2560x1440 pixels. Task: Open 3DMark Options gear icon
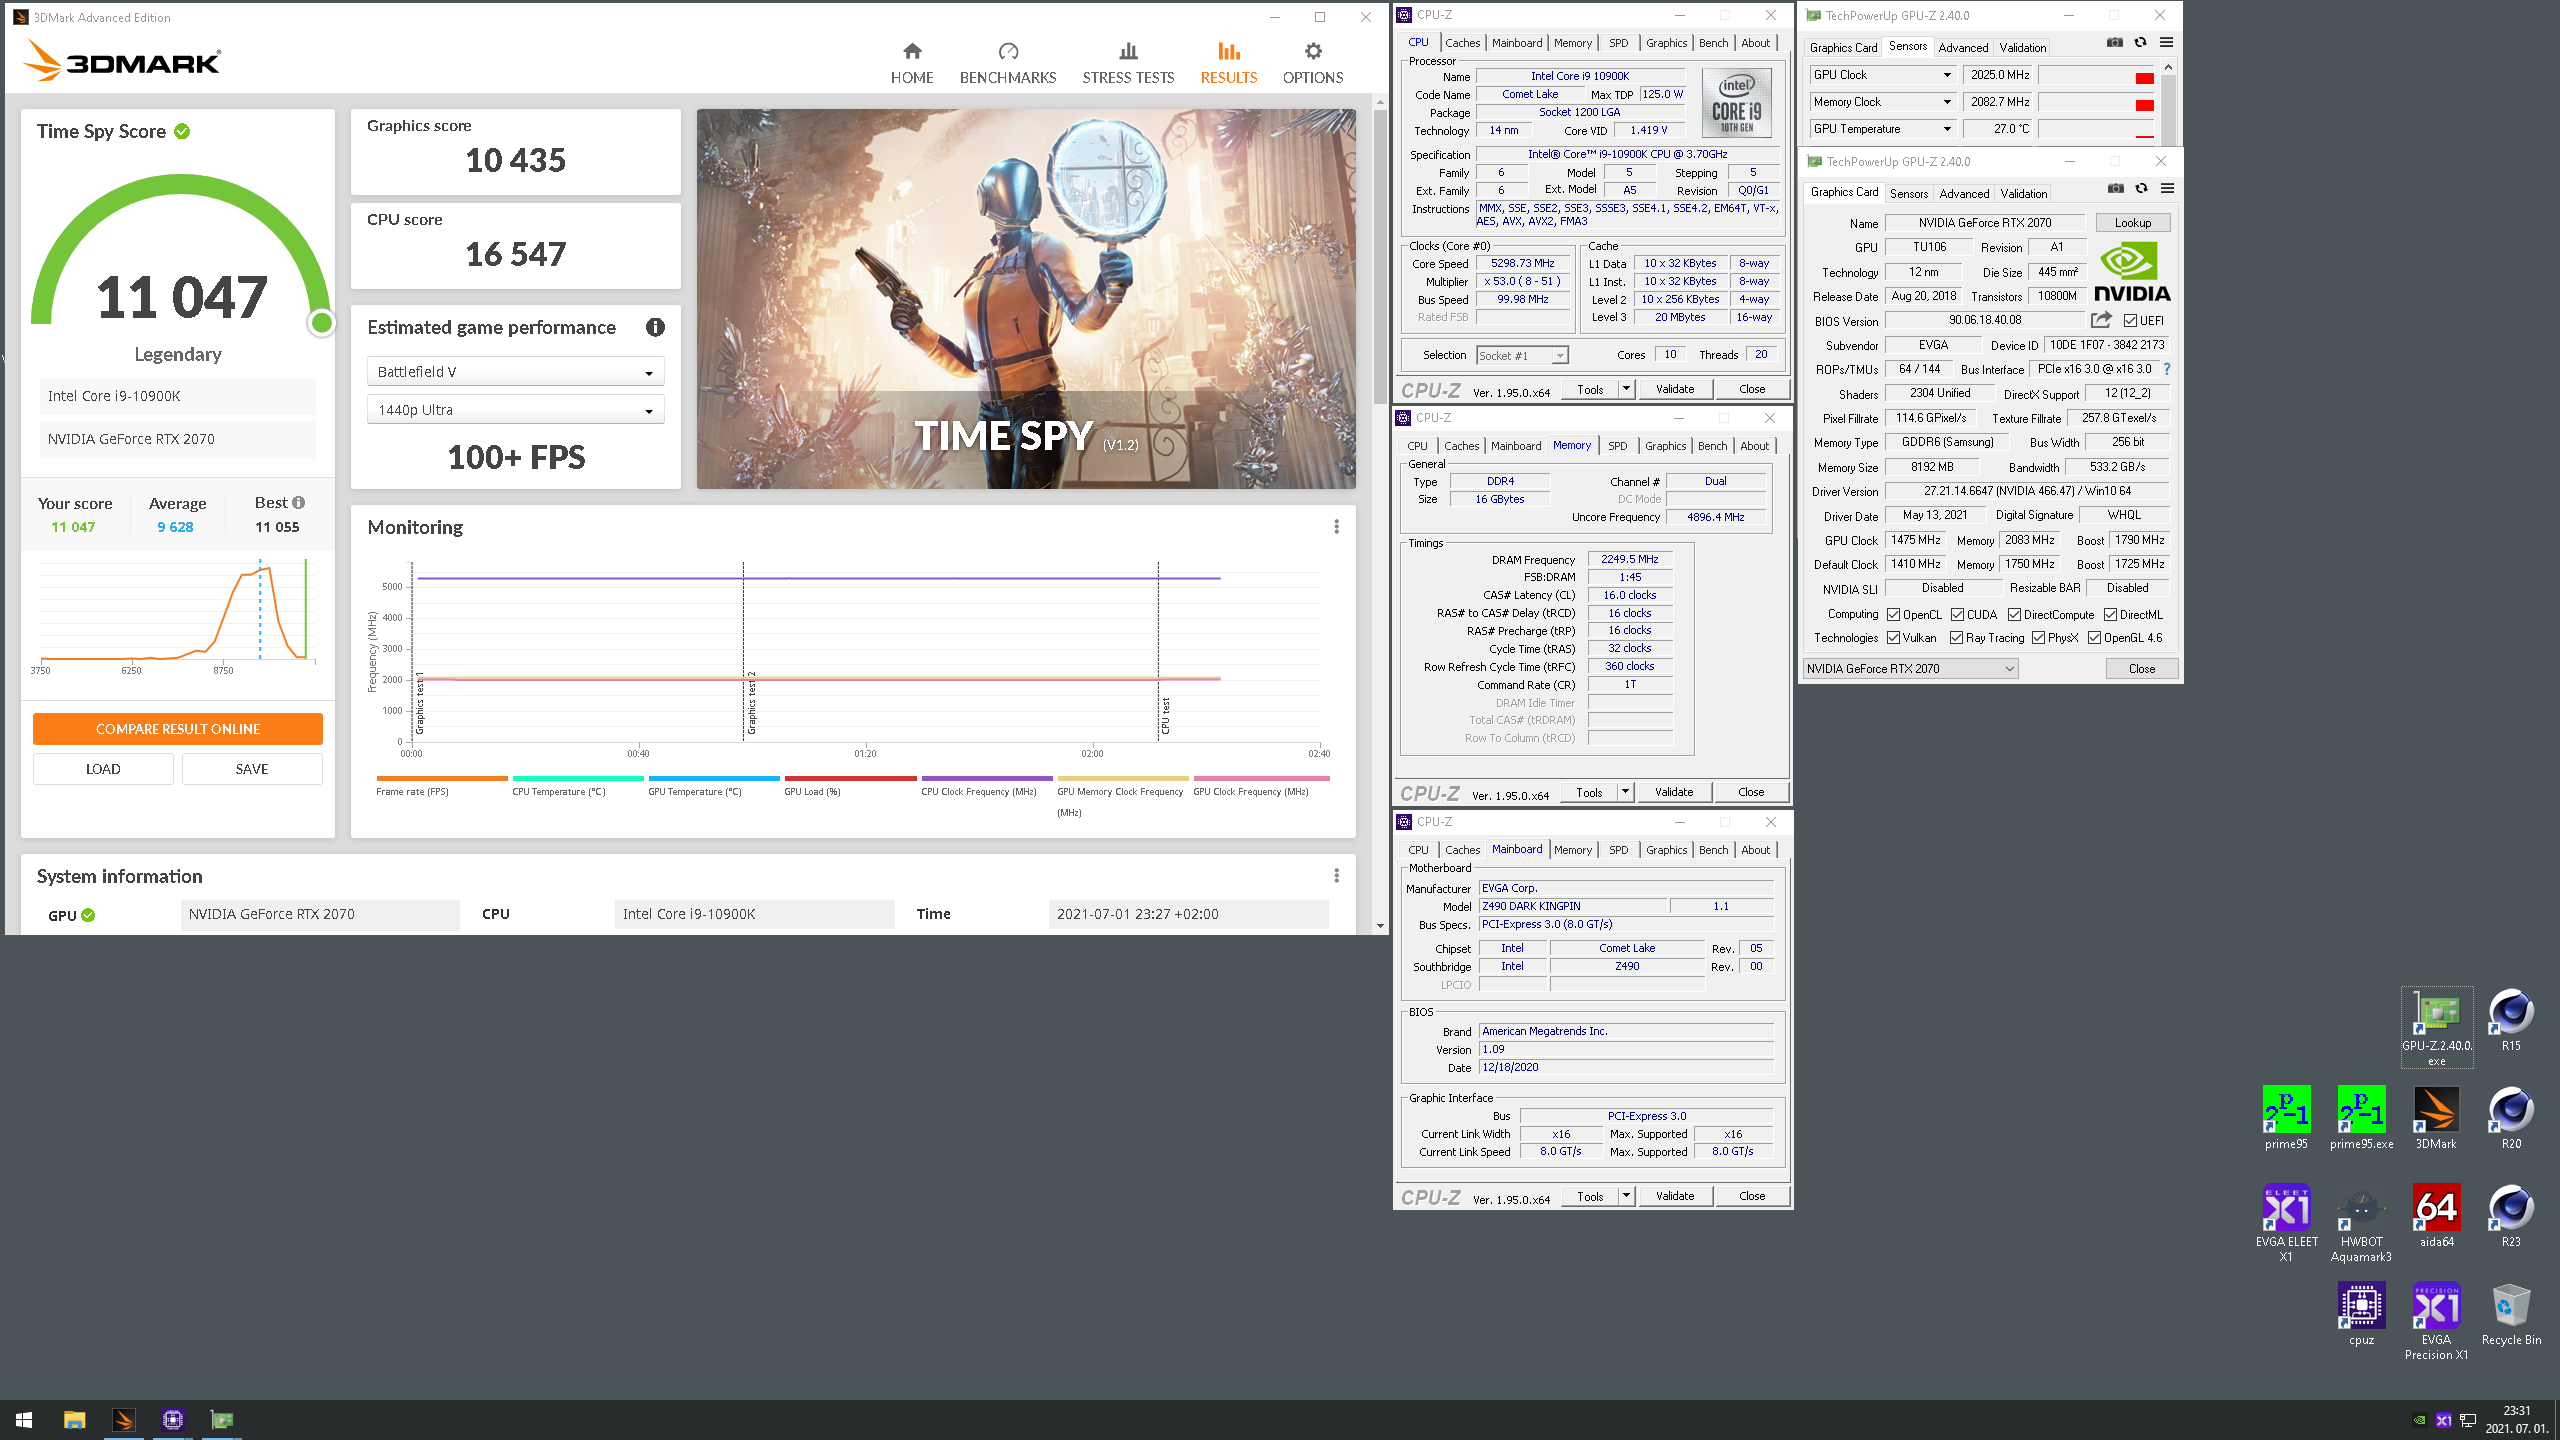(x=1313, y=52)
